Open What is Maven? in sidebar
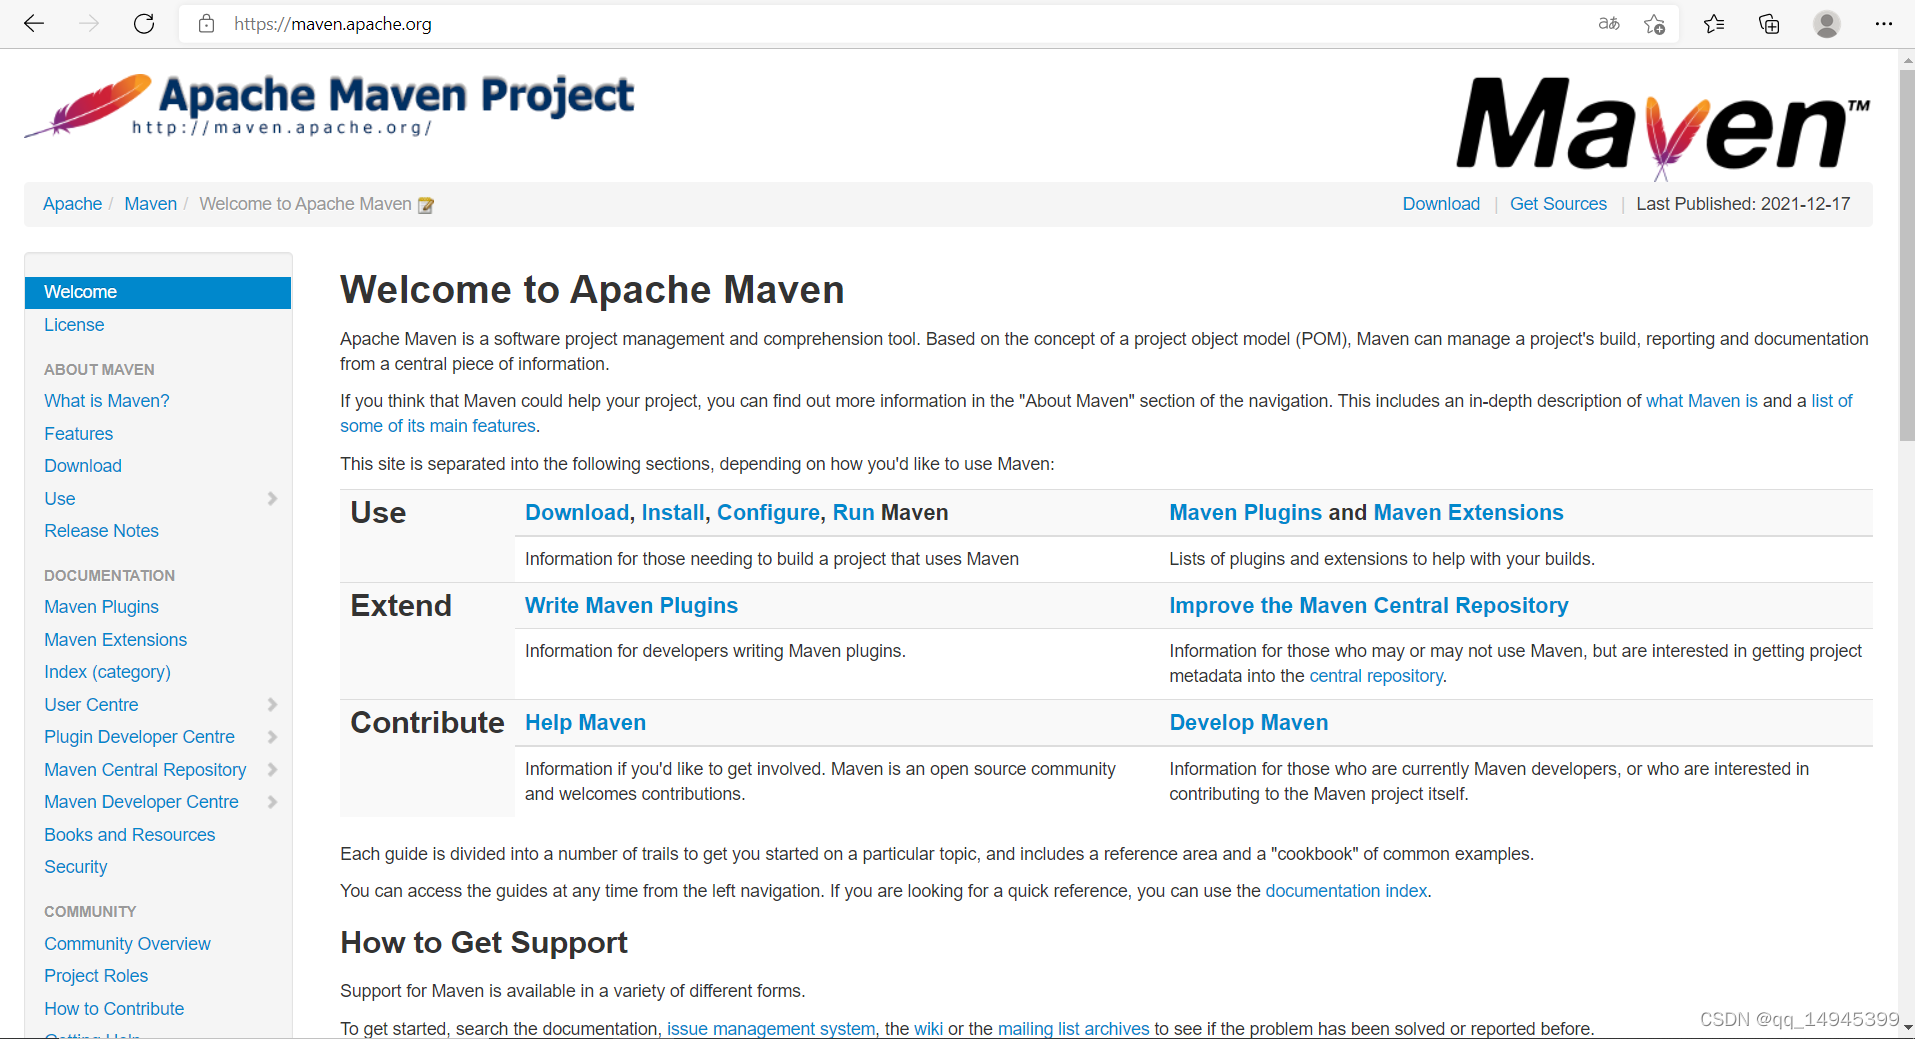This screenshot has width=1915, height=1039. (107, 401)
